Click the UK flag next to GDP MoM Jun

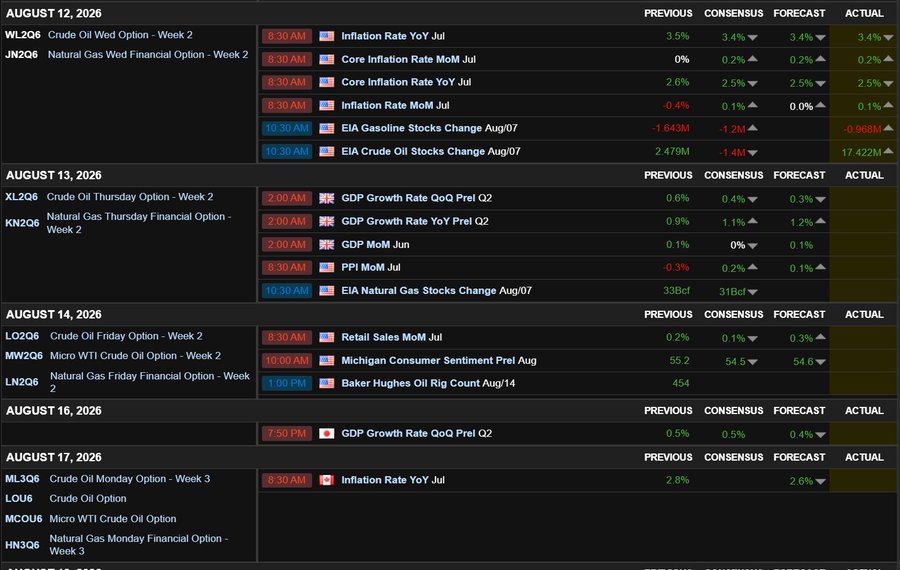[x=327, y=245]
